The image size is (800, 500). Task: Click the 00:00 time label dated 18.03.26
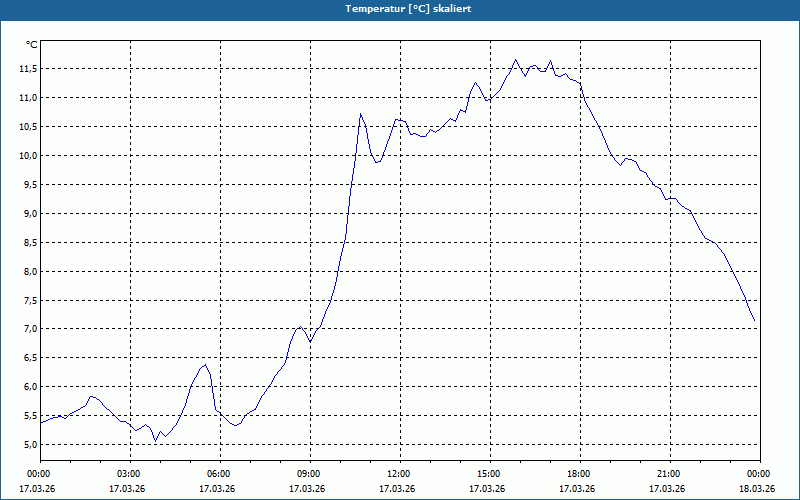(760, 474)
